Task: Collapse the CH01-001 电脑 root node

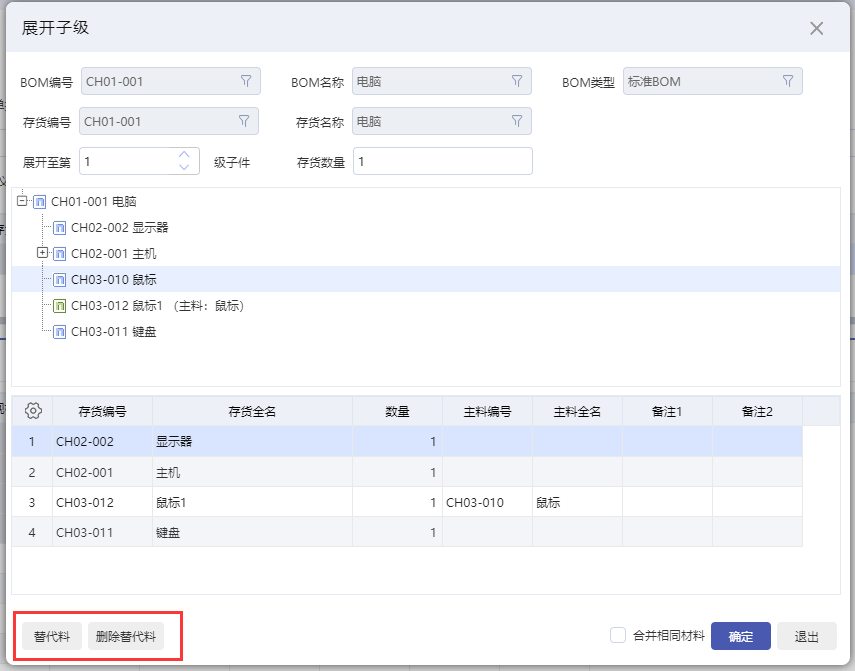Action: click(x=21, y=201)
